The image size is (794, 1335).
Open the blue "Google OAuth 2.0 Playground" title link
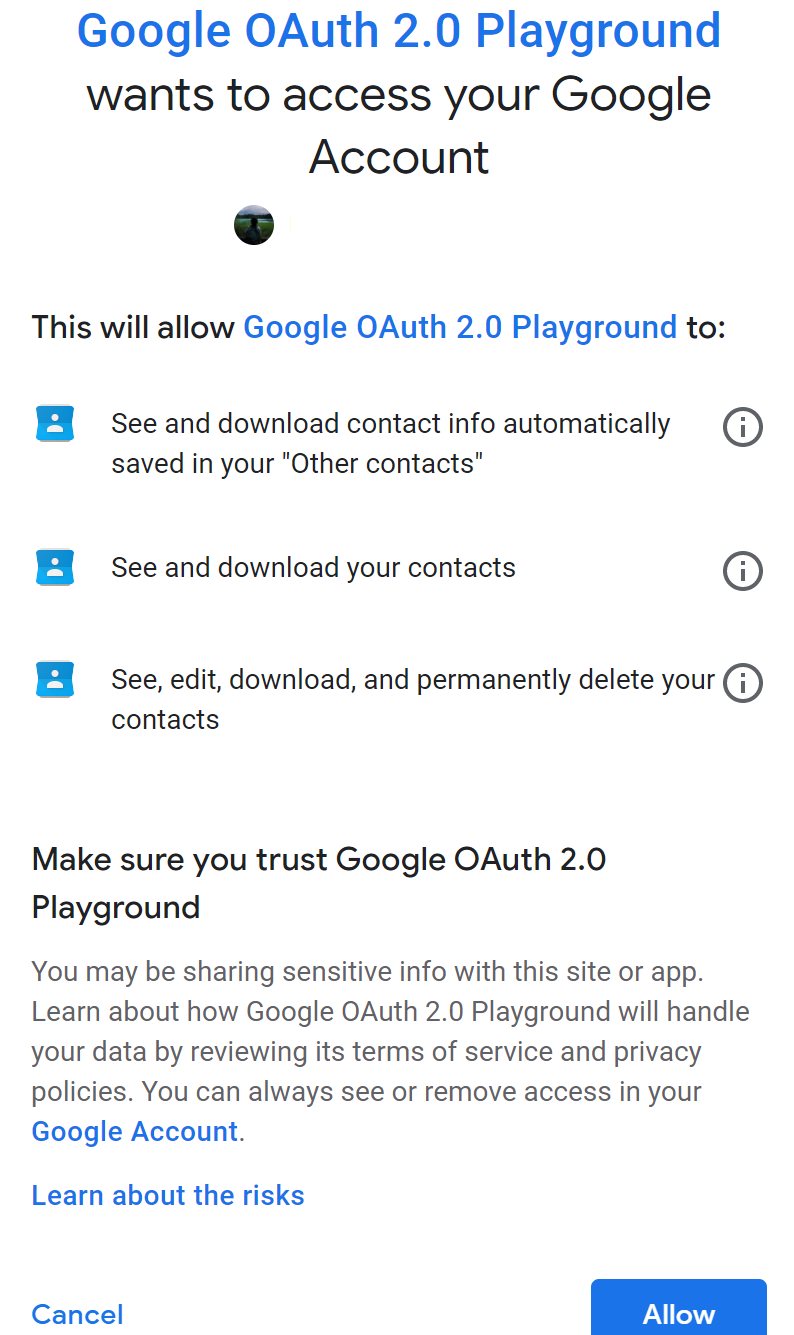(x=399, y=31)
